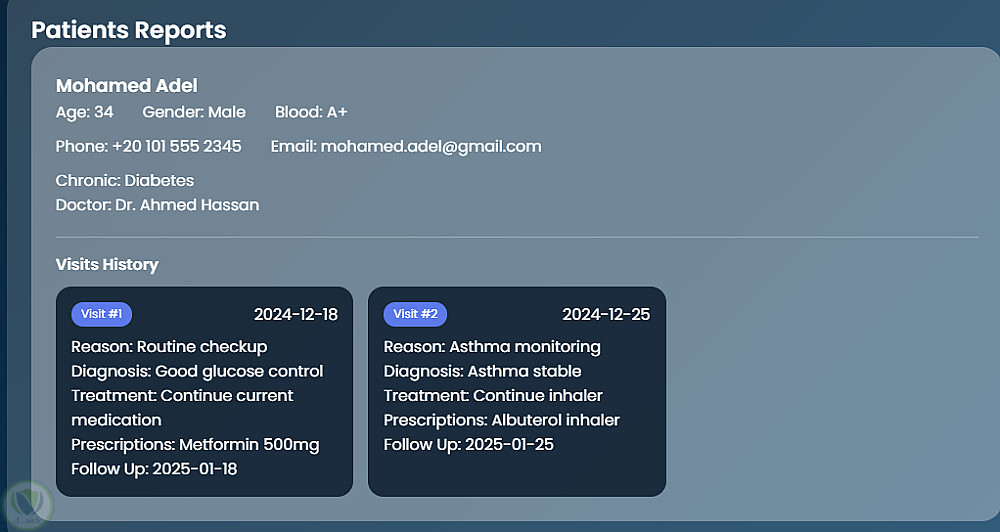1000x532 pixels.
Task: Click Prescriptions: Metformin 500mg text
Action: (195, 445)
